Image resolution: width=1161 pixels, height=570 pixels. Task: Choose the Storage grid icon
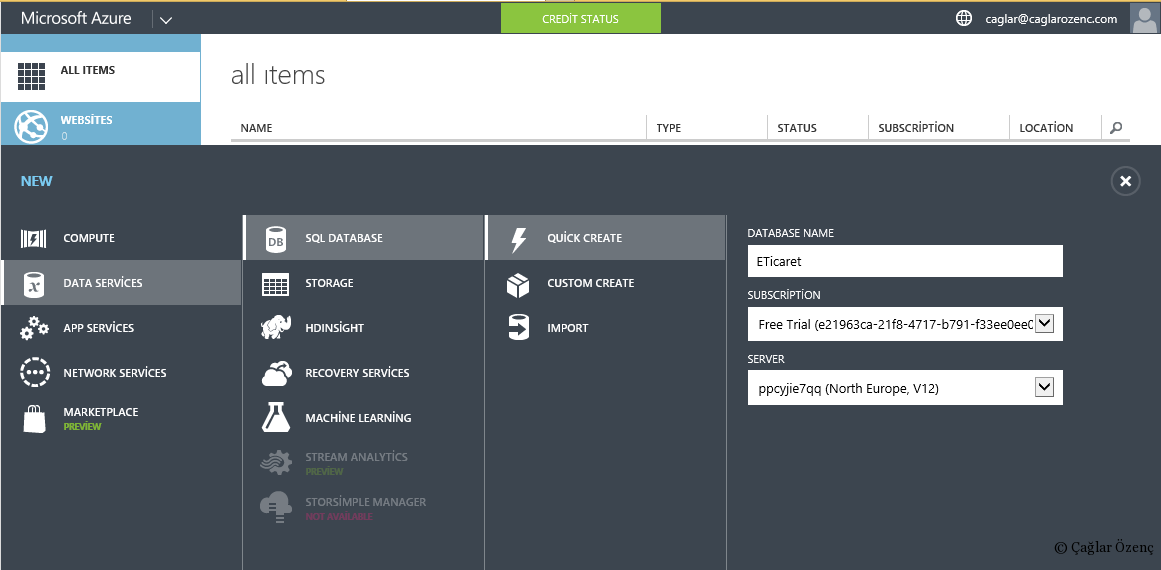(275, 284)
